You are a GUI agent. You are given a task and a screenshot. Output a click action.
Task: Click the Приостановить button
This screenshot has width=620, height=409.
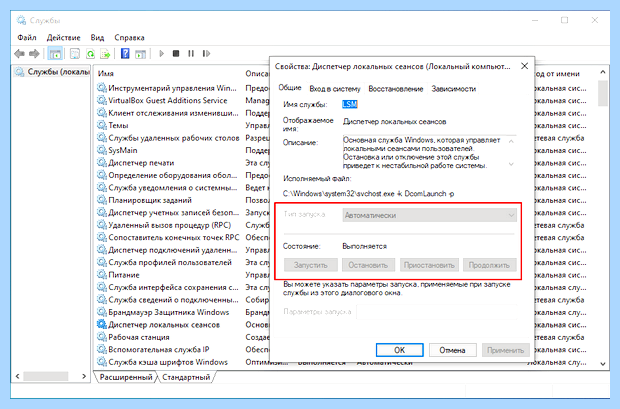pos(429,265)
